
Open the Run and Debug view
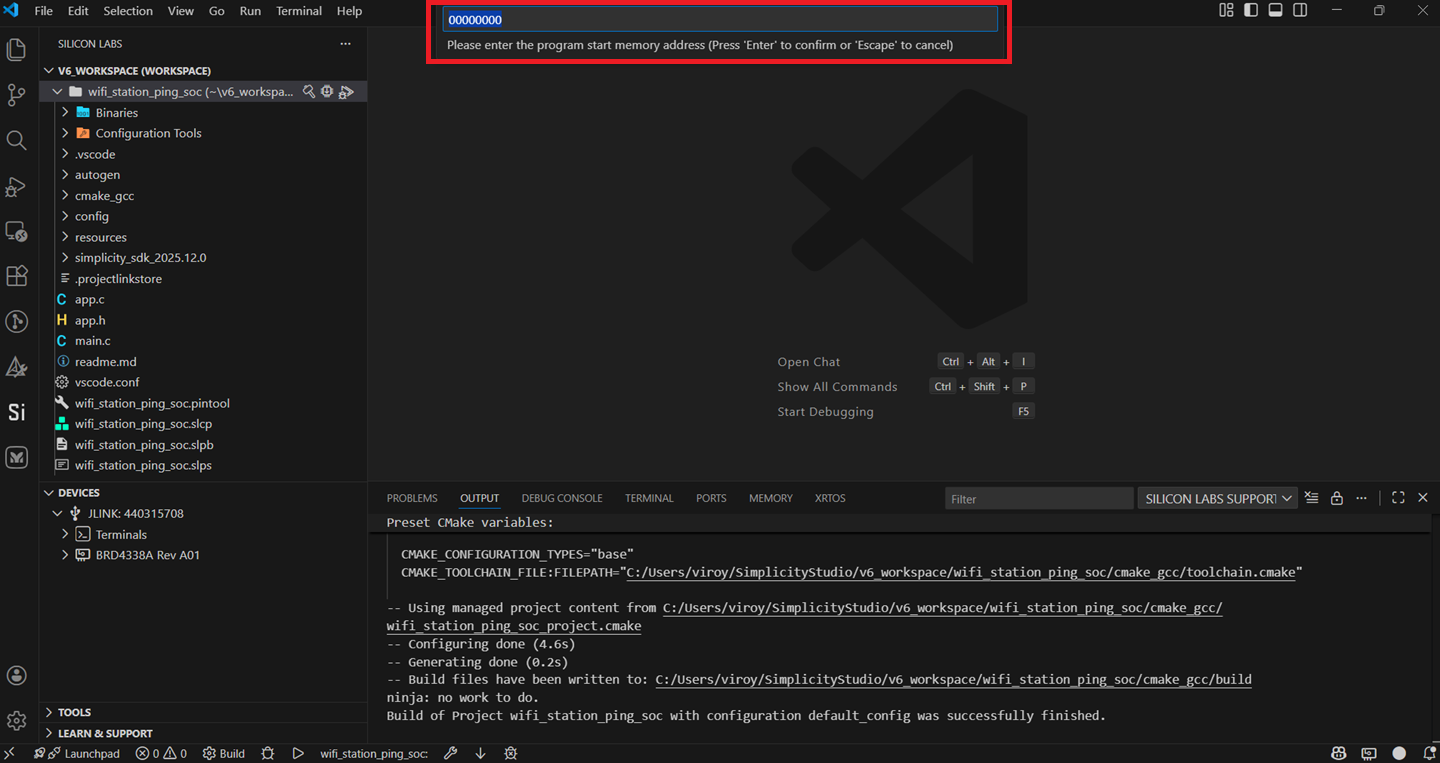(16, 187)
